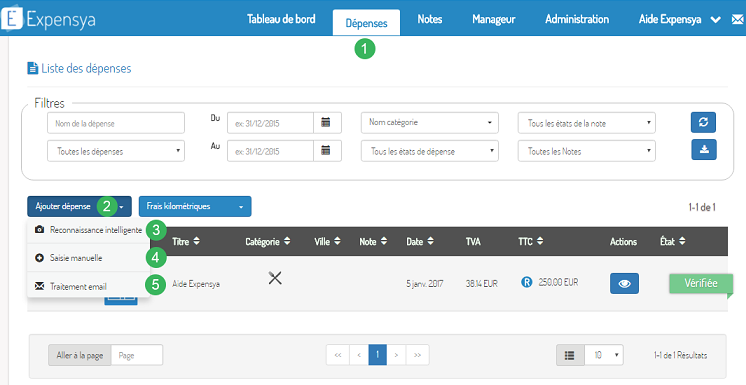This screenshot has width=746, height=385.
Task: Open Tous les états de dépense dropdown
Action: pyautogui.click(x=430, y=151)
